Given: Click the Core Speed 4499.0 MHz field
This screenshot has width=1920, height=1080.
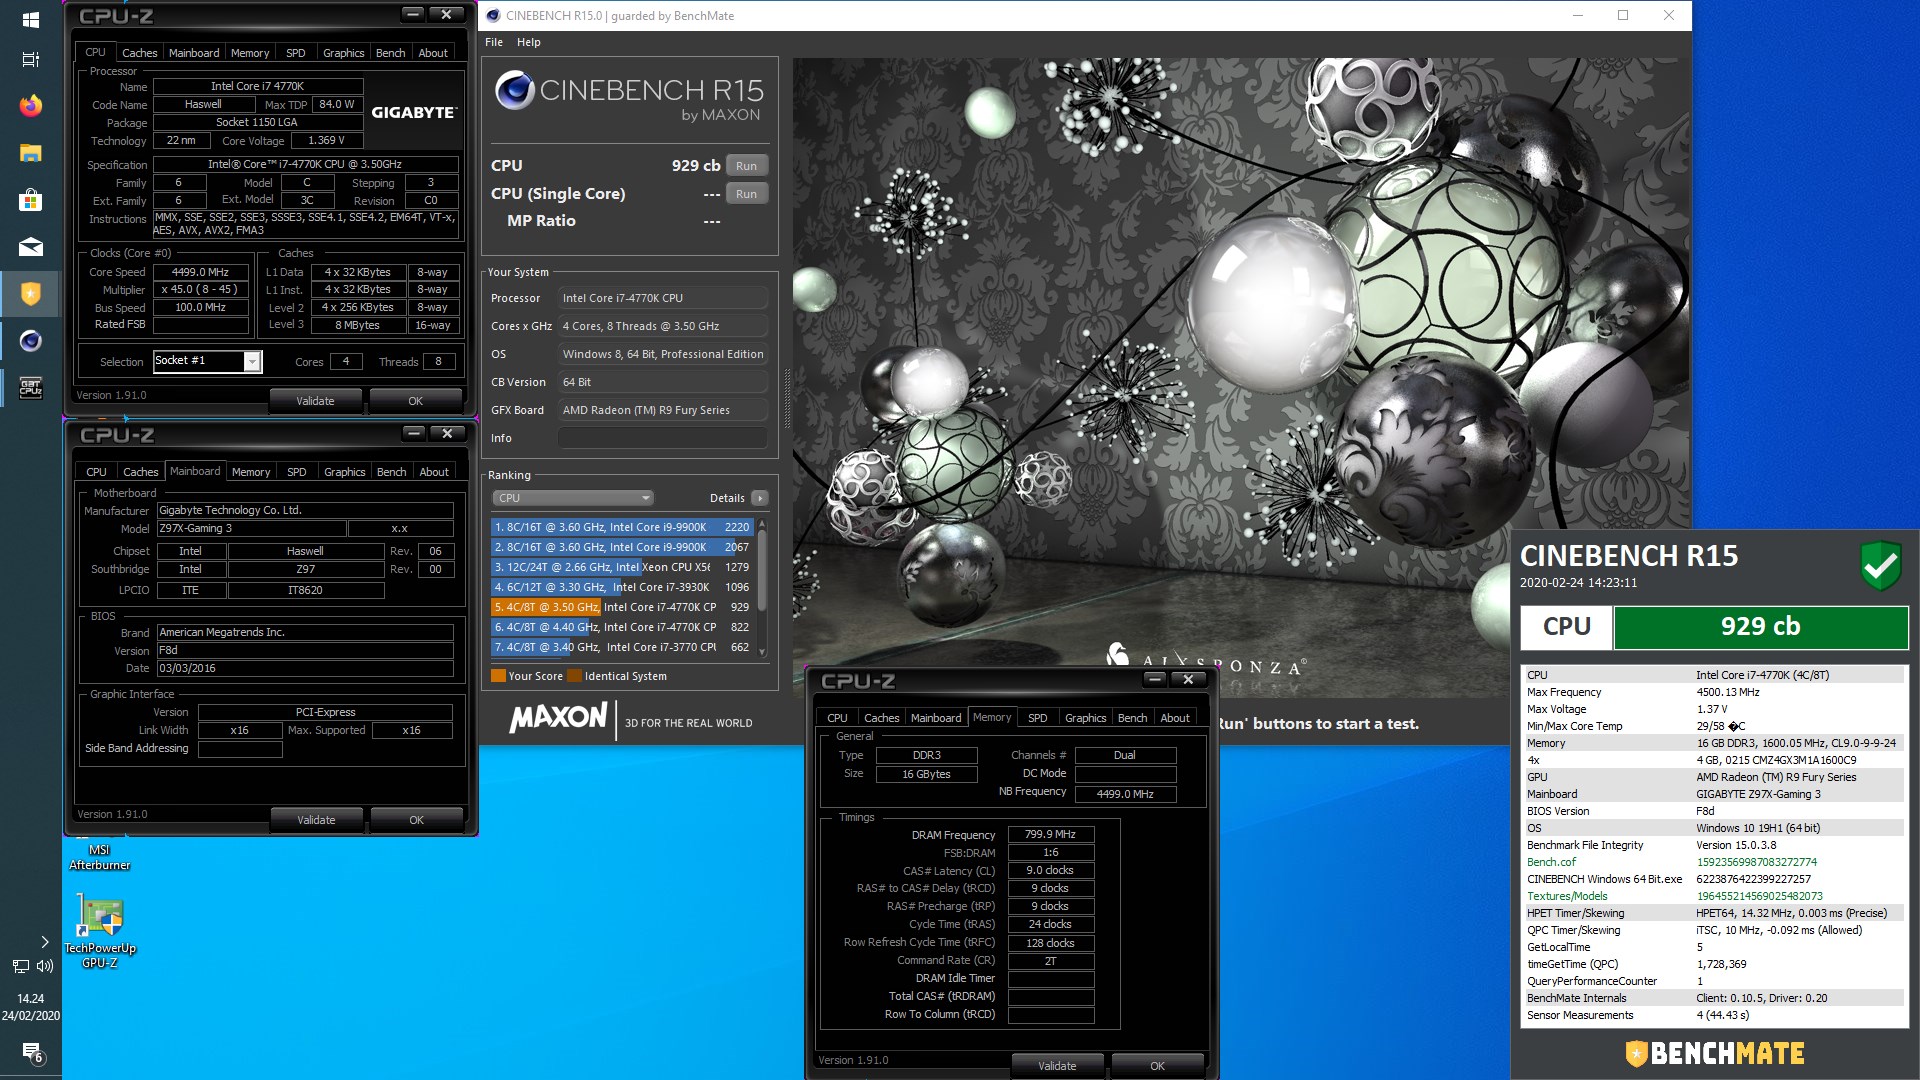Looking at the screenshot, I should 200,272.
